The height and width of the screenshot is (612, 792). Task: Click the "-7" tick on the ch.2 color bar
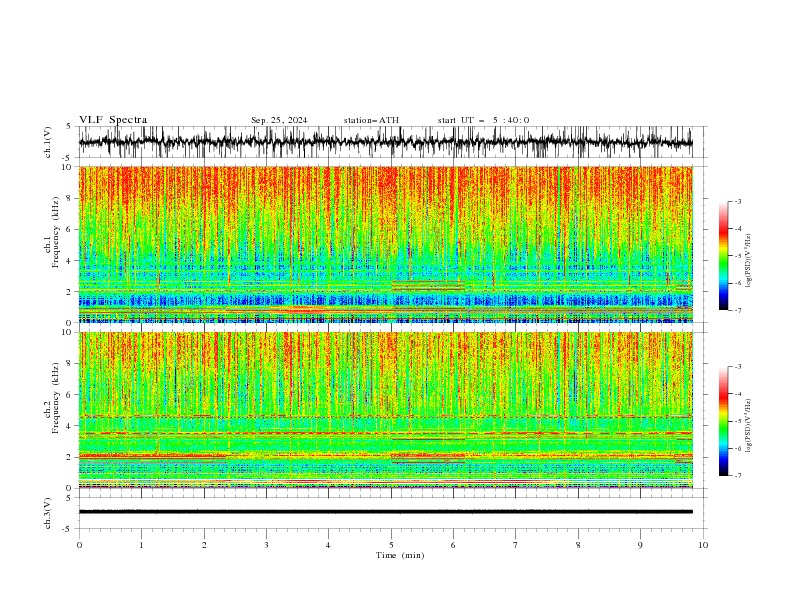pyautogui.click(x=738, y=476)
